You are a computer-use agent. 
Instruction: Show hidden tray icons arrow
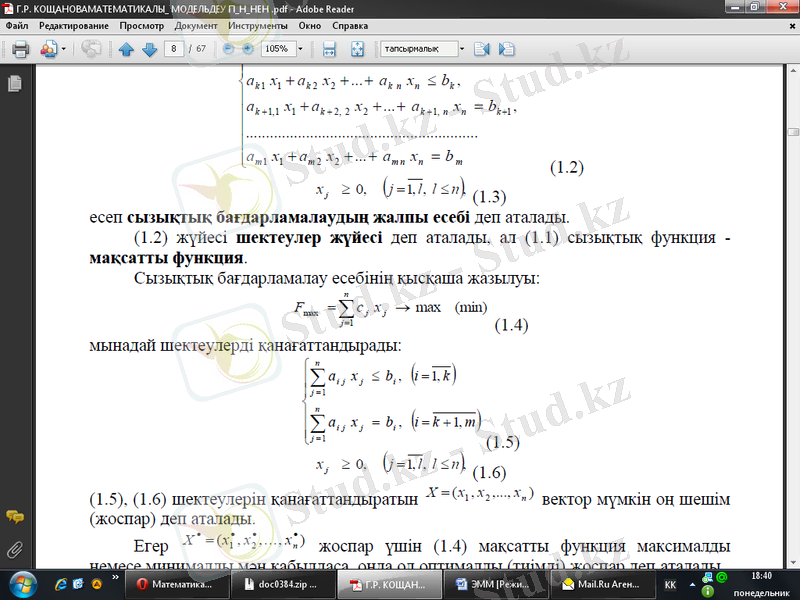[x=692, y=585]
